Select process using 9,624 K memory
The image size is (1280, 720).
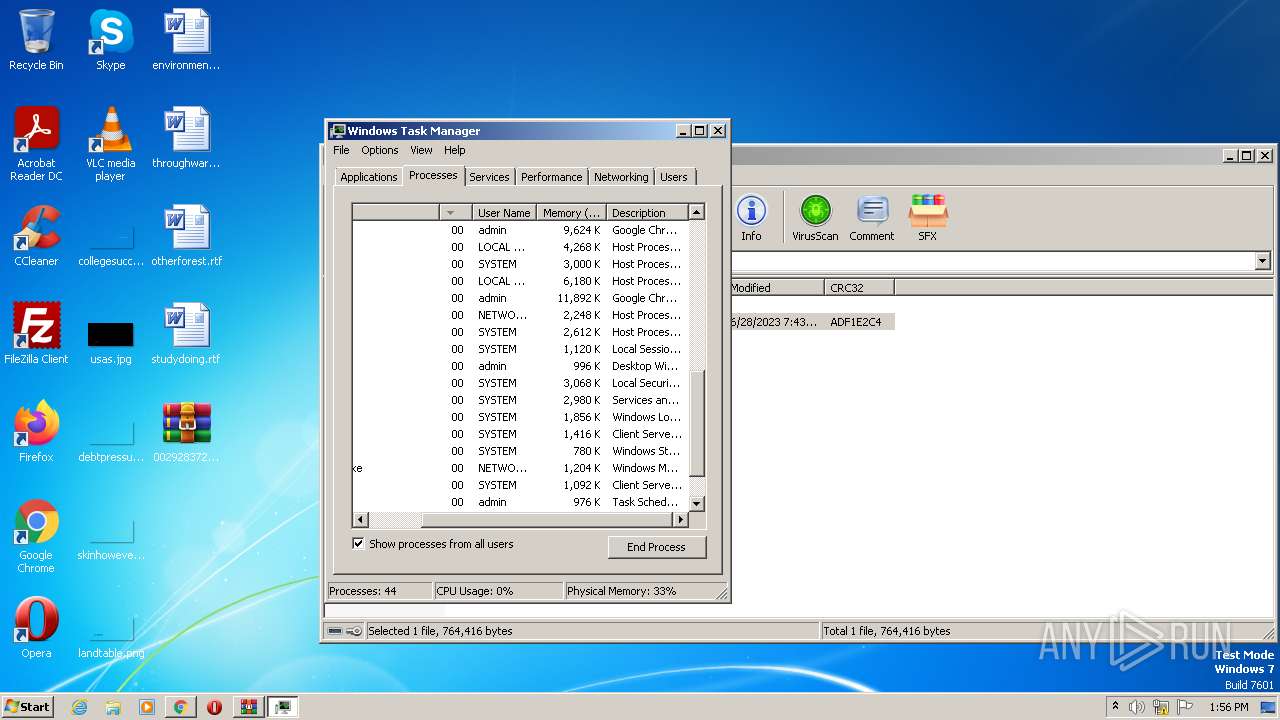pos(521,230)
